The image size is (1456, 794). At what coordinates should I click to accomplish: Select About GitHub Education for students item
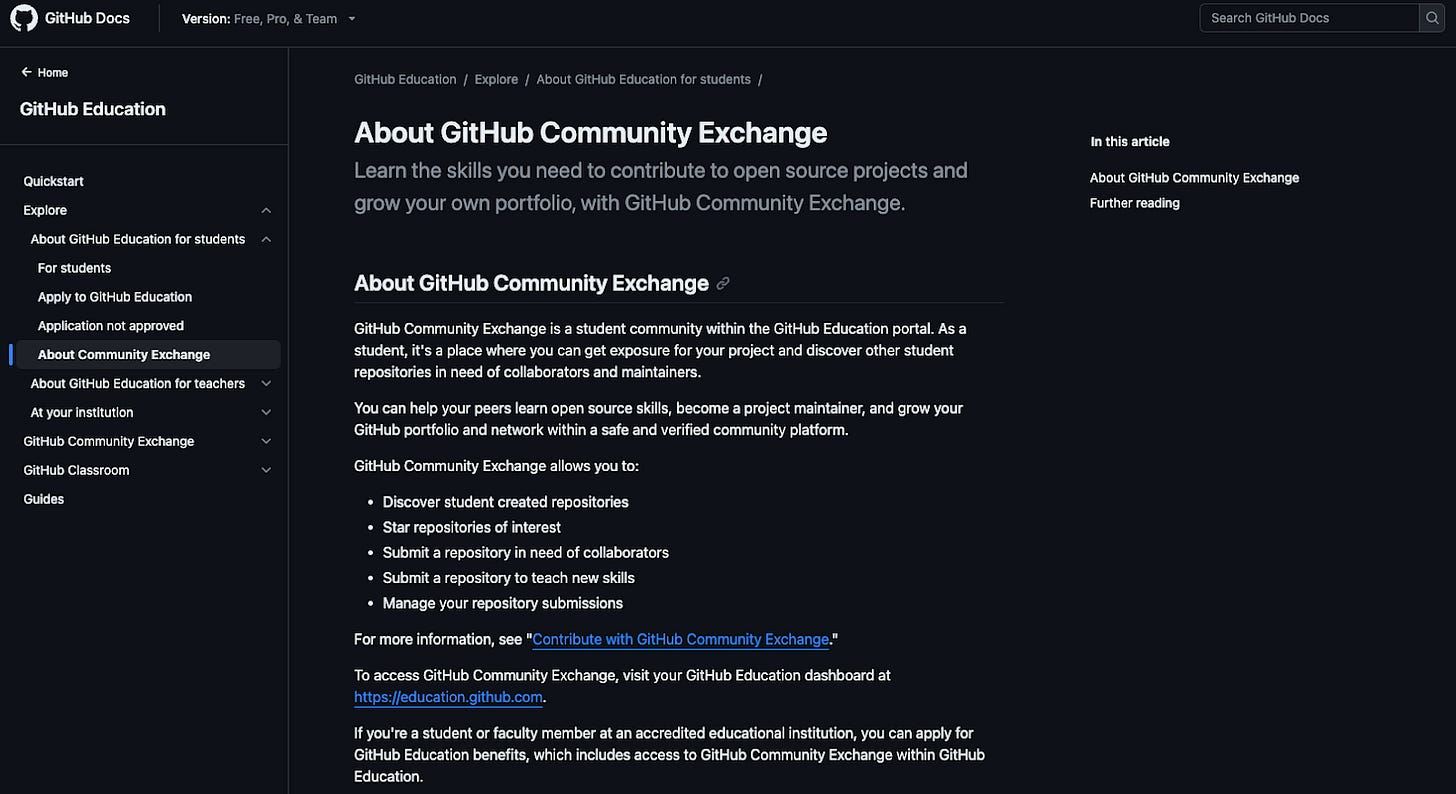[x=138, y=239]
